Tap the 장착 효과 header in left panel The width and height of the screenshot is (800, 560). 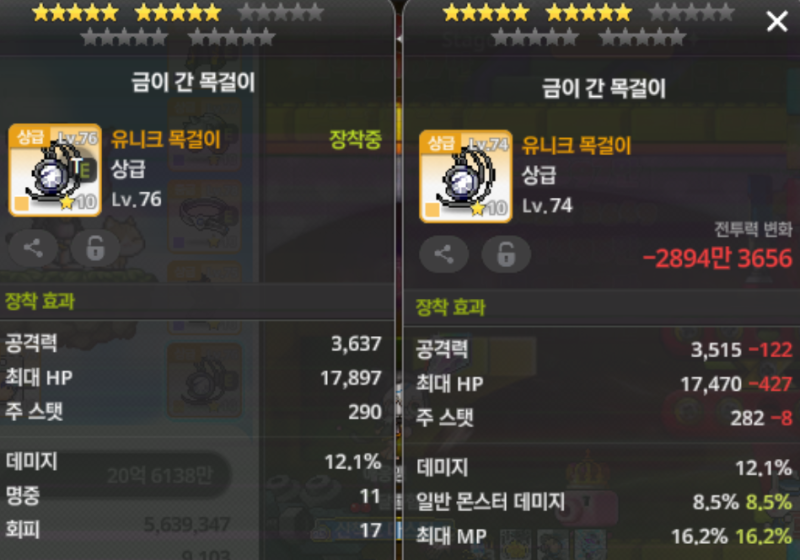click(x=40, y=301)
